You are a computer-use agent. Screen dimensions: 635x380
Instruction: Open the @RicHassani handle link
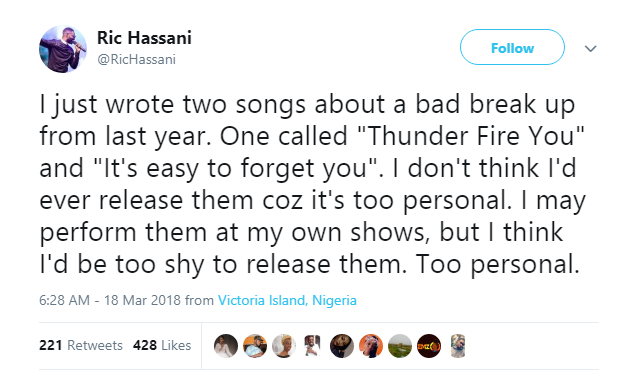click(136, 60)
